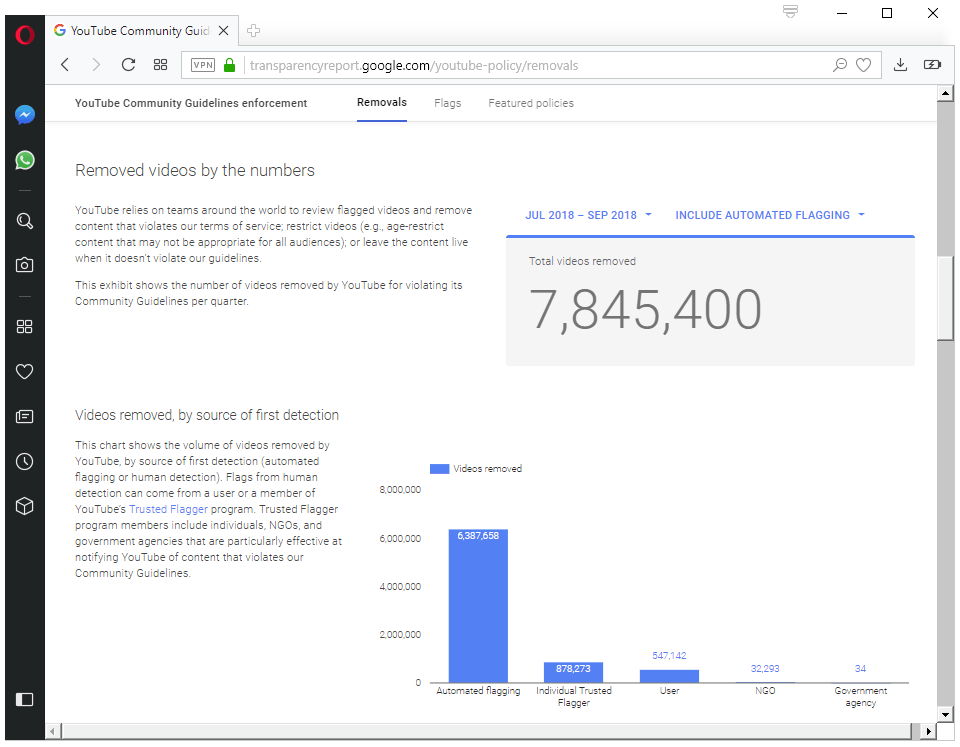The height and width of the screenshot is (747, 960).
Task: Open the tab menu icon in title bar
Action: tap(790, 12)
